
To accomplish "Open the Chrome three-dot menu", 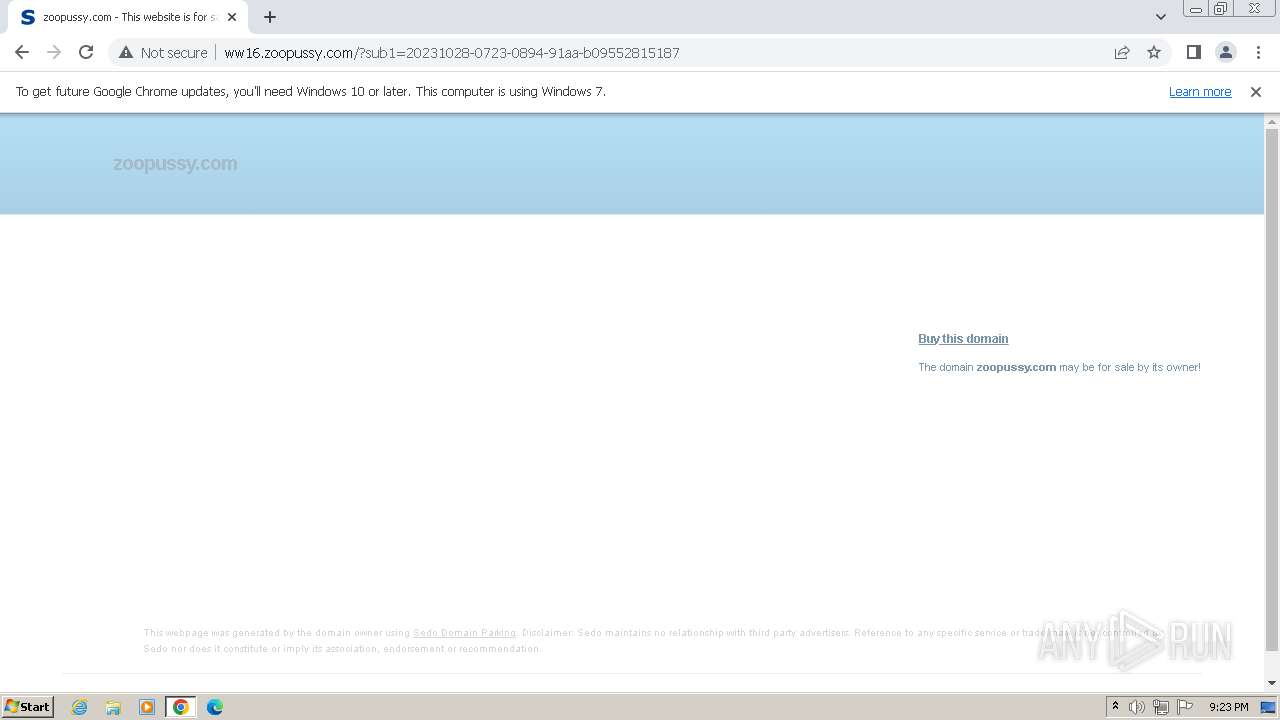I will (1257, 52).
